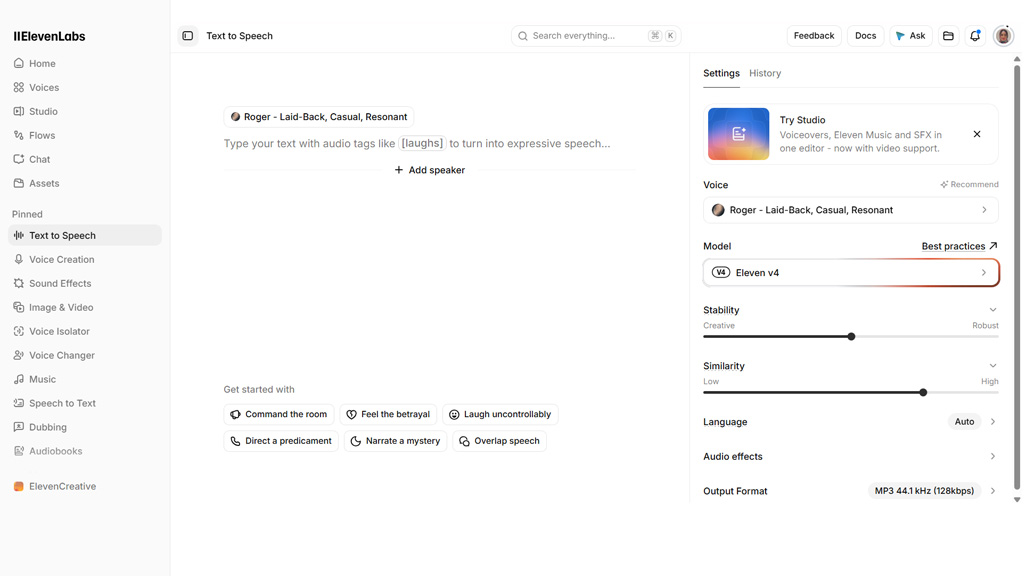Open the Language Auto setting
Viewport: 1024px width, 576px height.
click(850, 422)
